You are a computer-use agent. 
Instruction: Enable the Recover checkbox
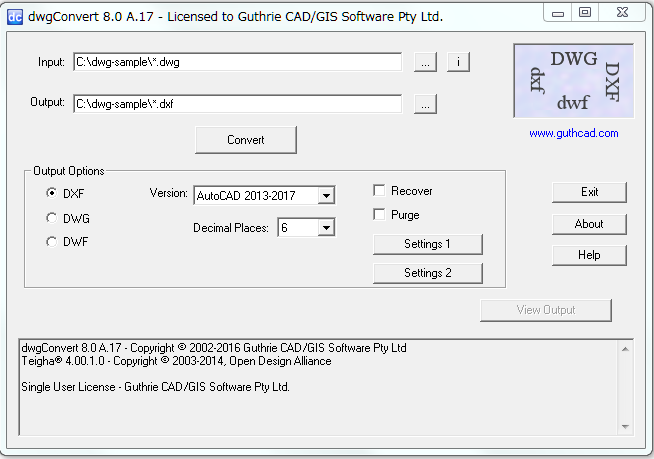coord(379,190)
